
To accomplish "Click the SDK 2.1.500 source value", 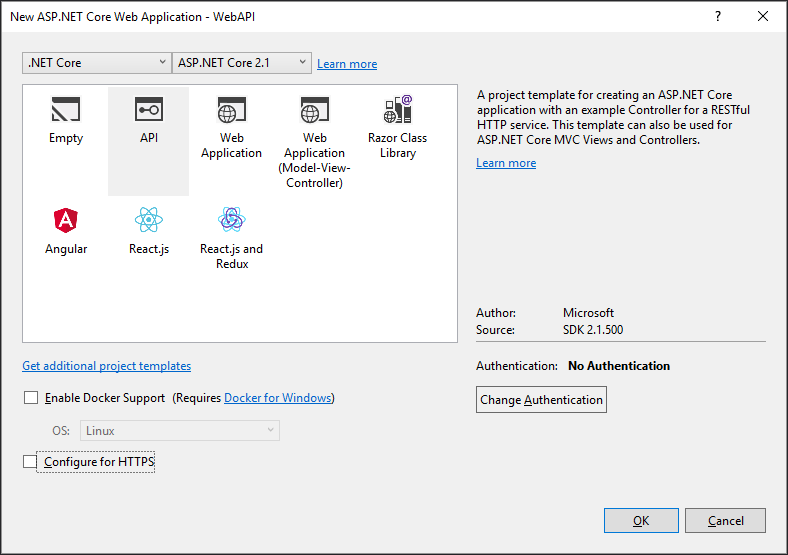I will coord(593,330).
